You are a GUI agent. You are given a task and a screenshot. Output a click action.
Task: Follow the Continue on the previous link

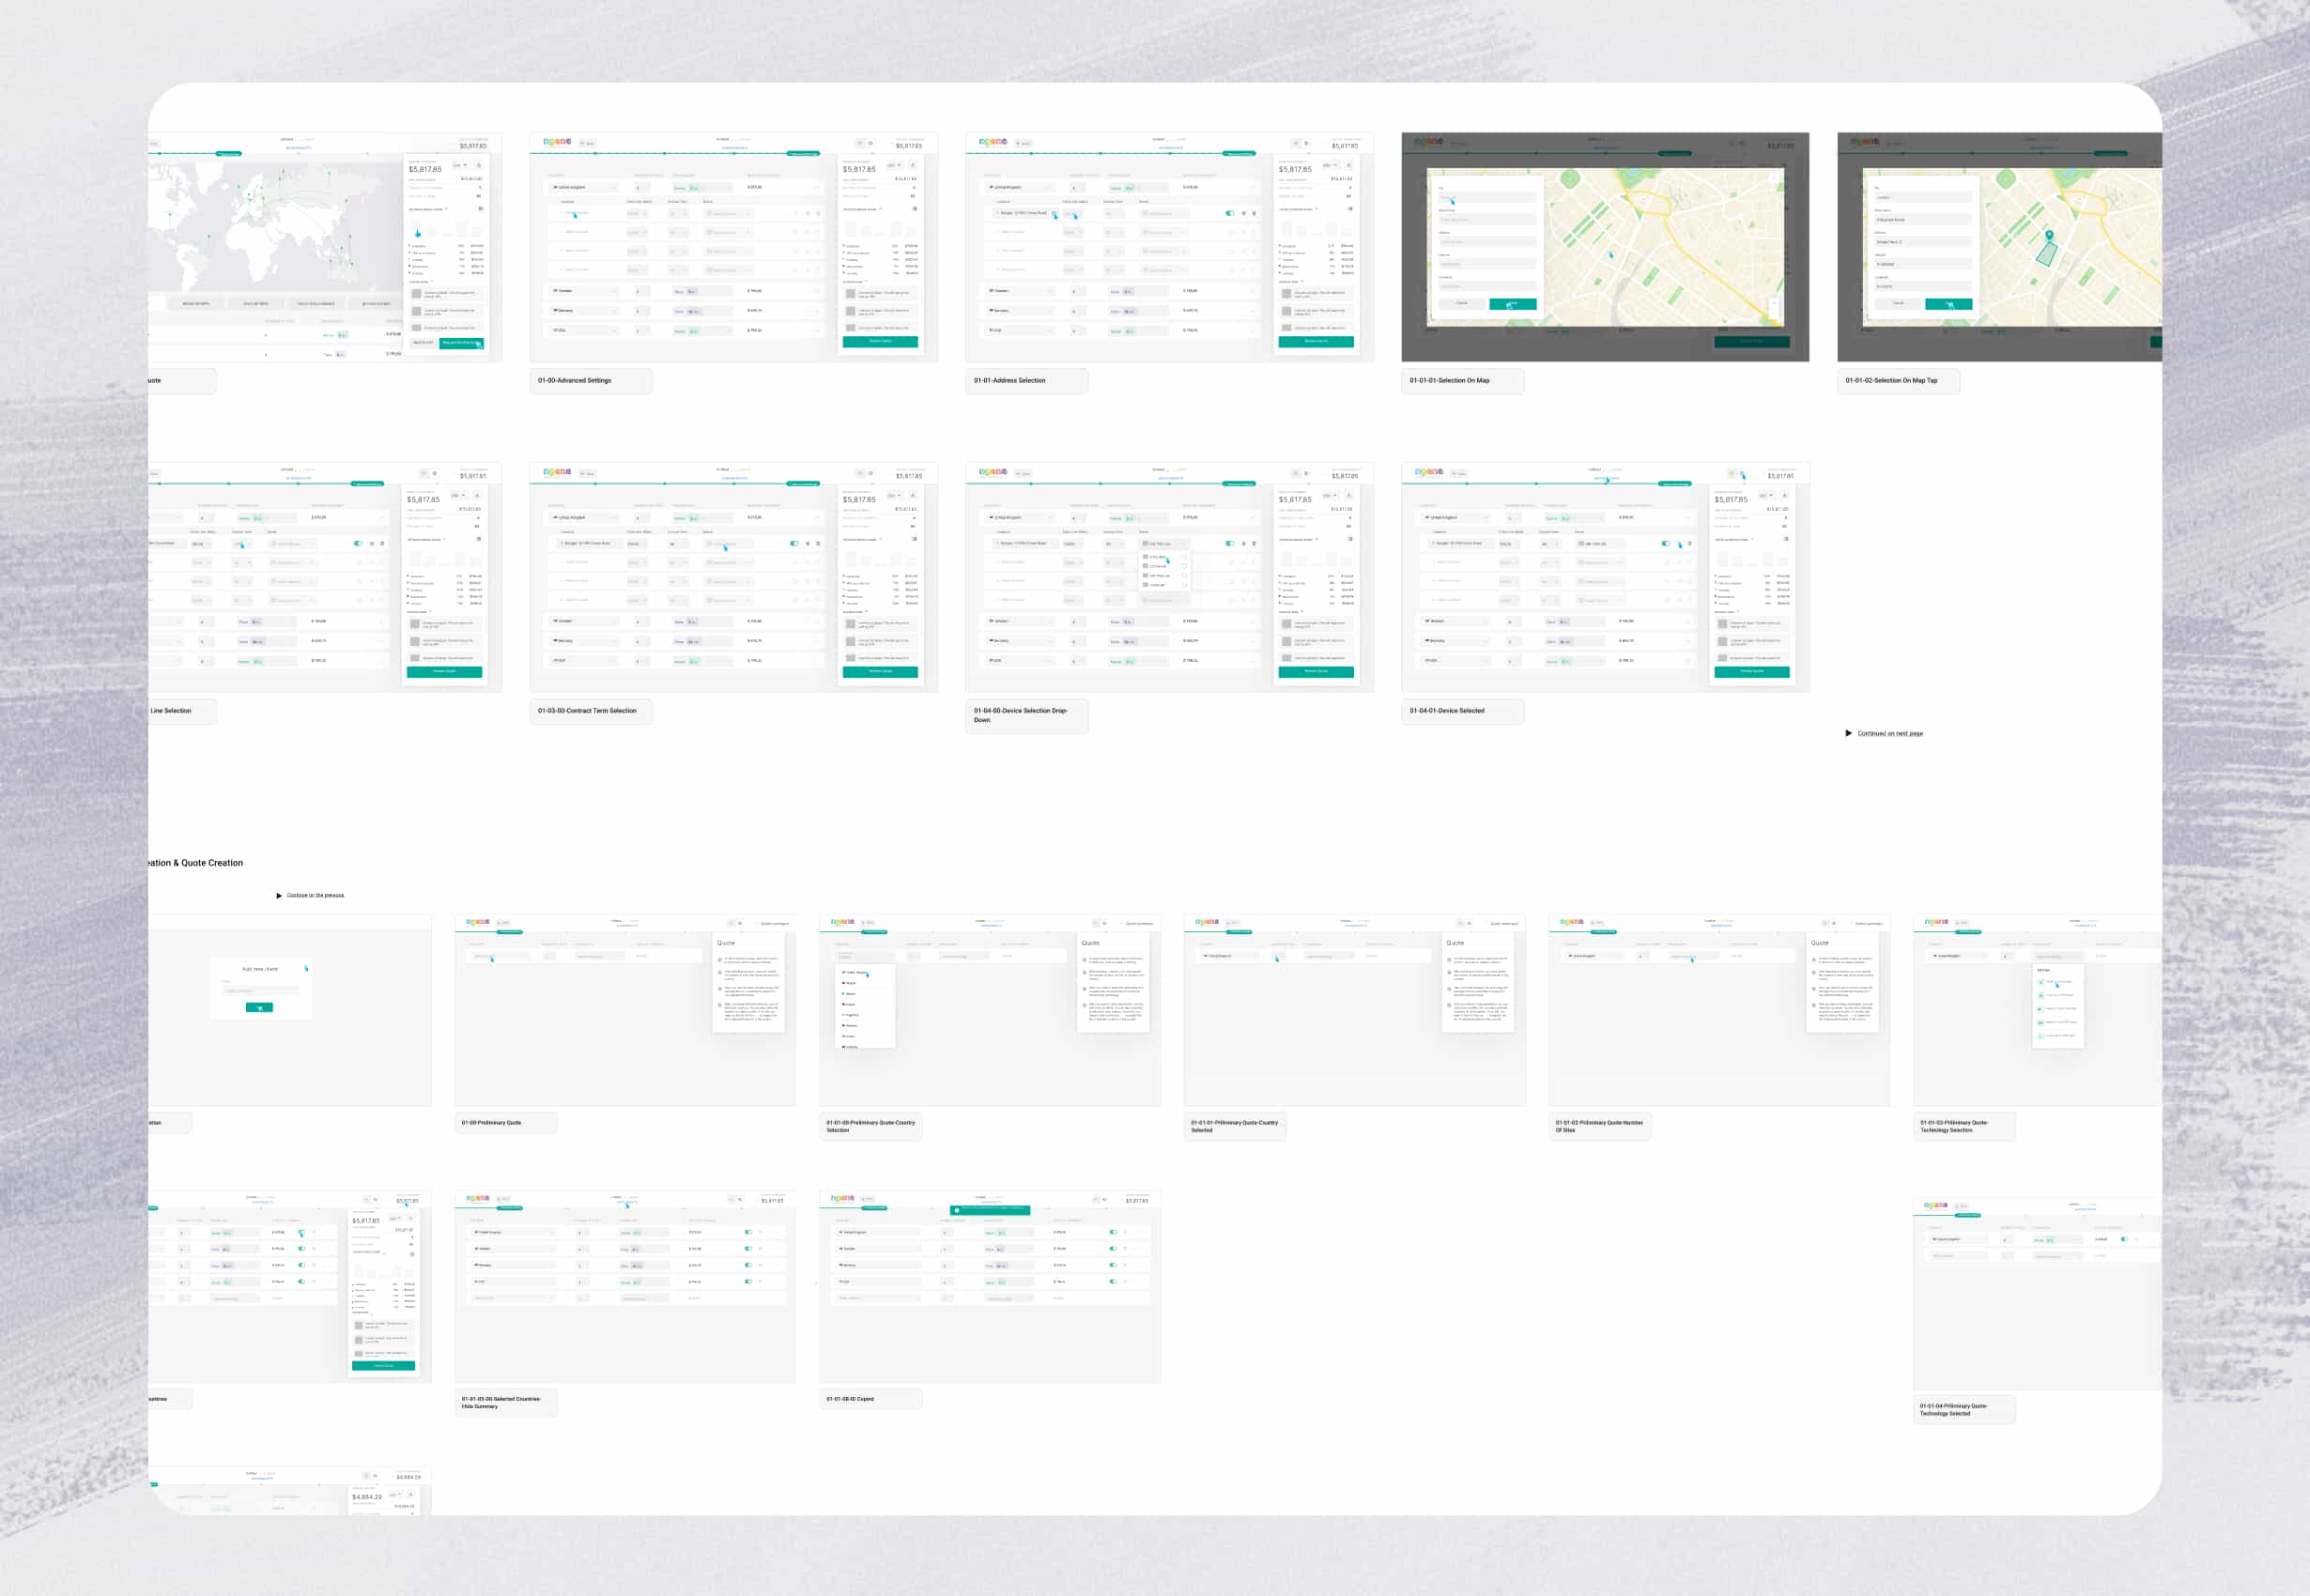click(x=315, y=895)
